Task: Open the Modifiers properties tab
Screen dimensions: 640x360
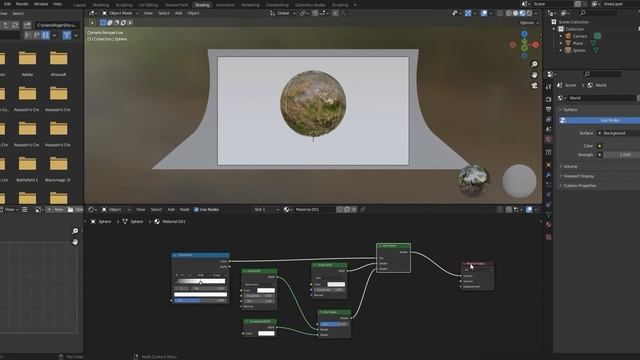Action: (x=549, y=175)
